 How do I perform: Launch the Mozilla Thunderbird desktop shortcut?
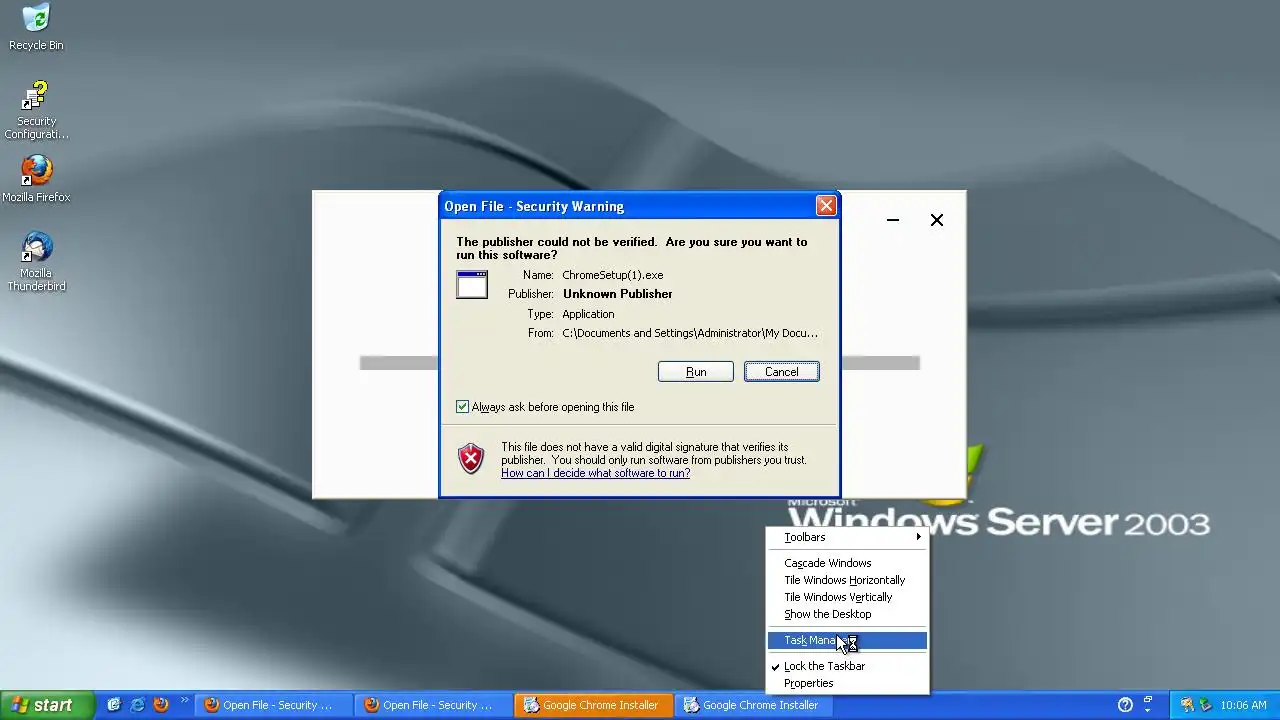click(x=36, y=261)
